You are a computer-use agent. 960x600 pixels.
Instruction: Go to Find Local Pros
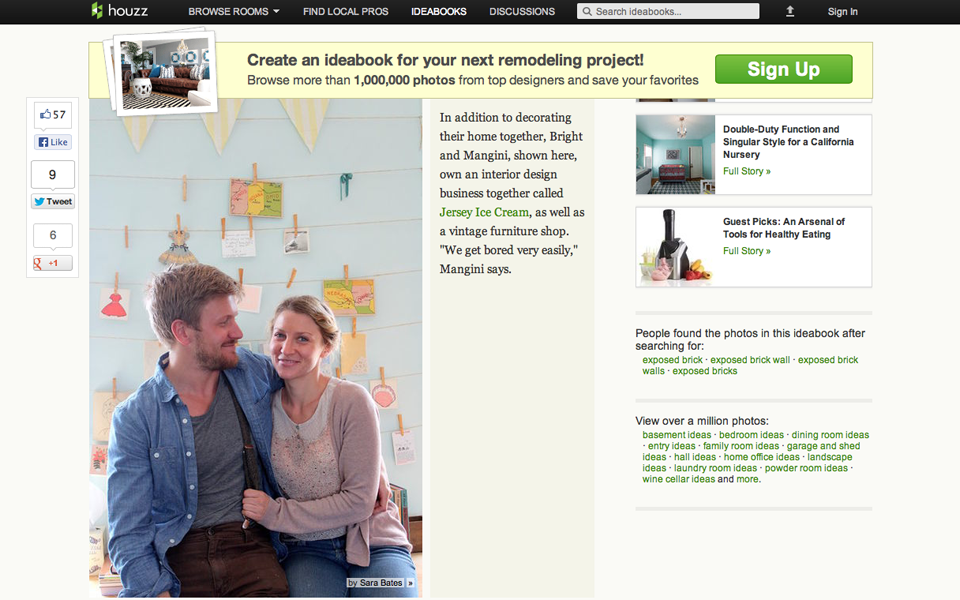(x=345, y=12)
